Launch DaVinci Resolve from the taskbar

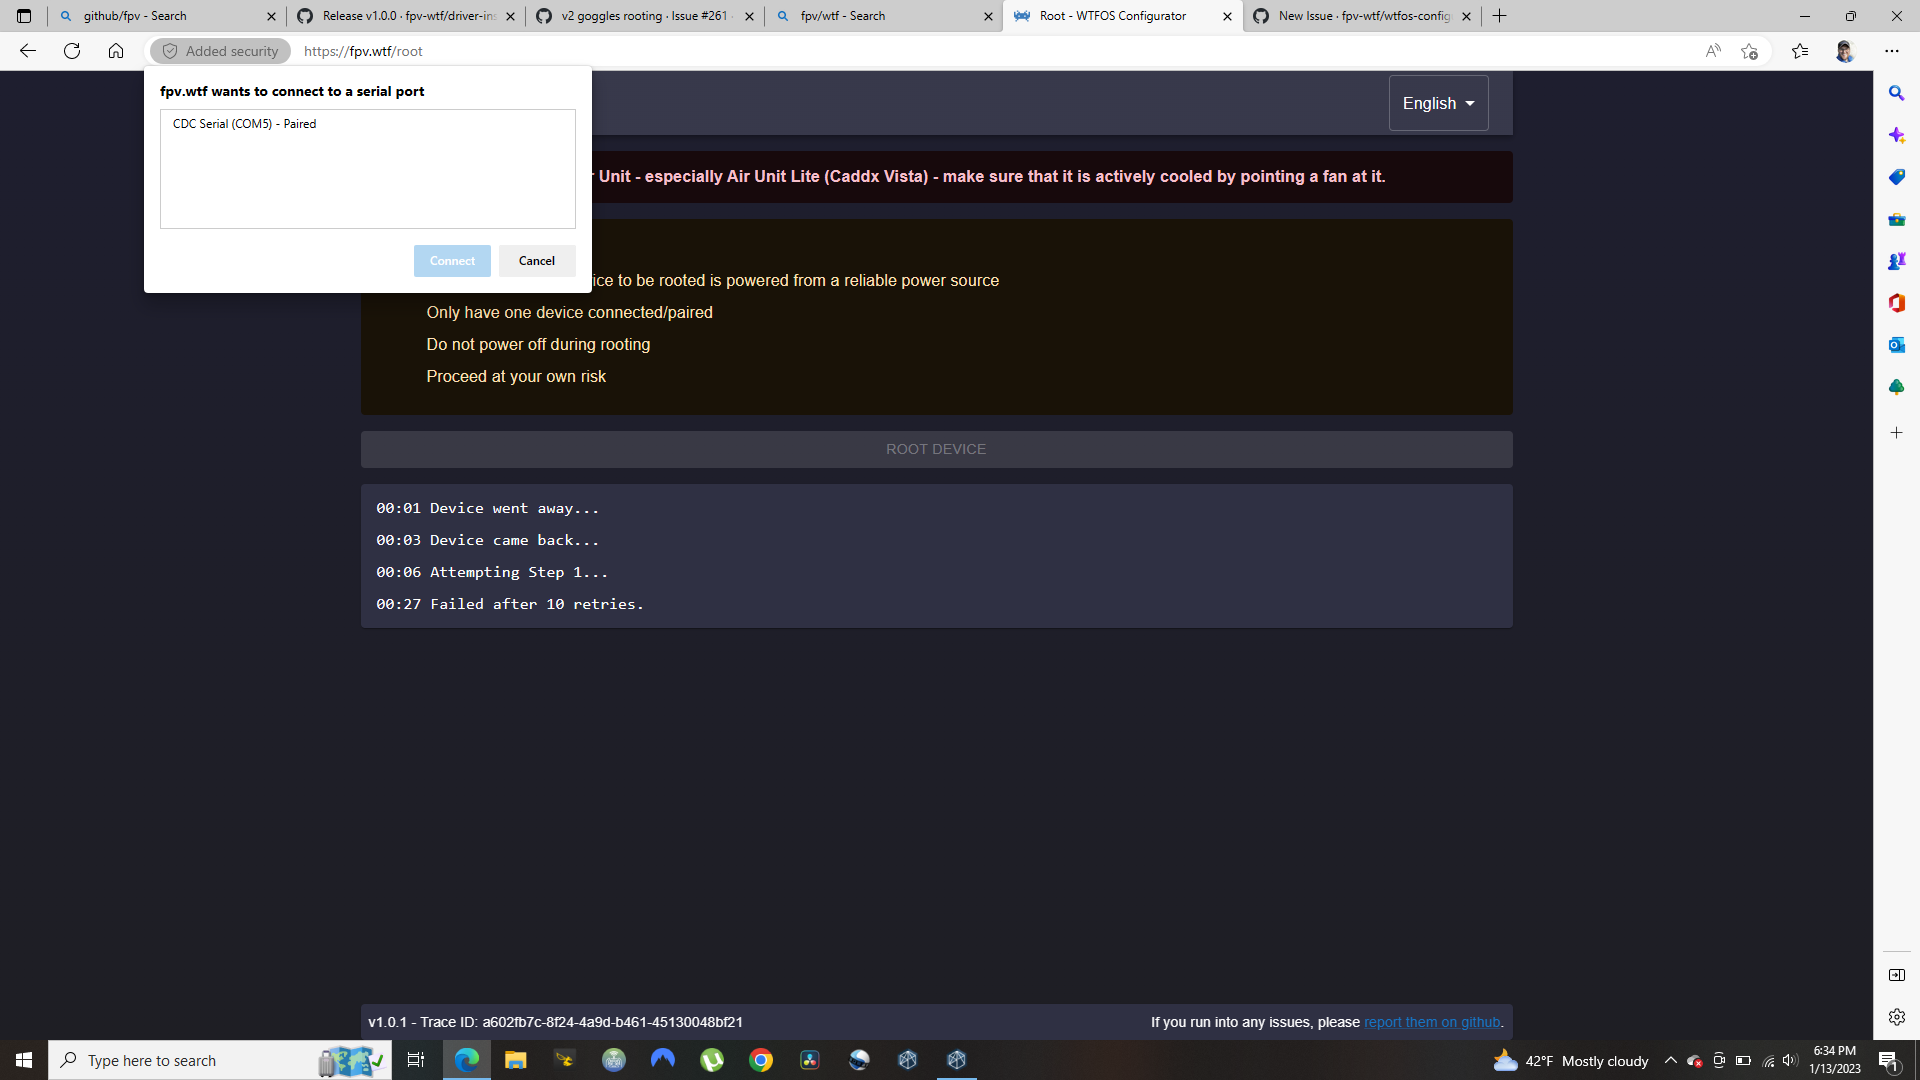809,1060
